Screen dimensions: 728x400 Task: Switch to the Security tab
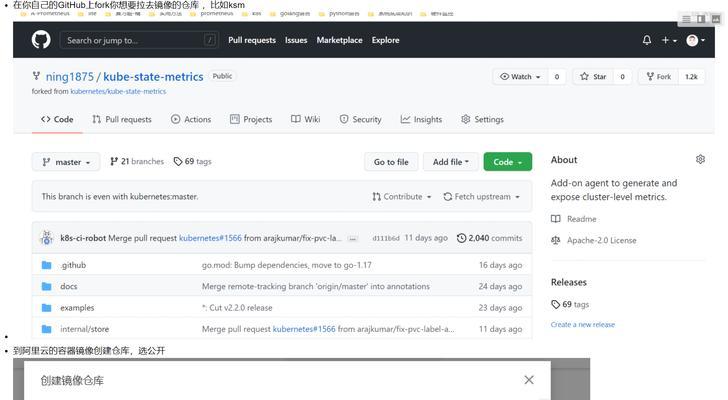pos(360,119)
